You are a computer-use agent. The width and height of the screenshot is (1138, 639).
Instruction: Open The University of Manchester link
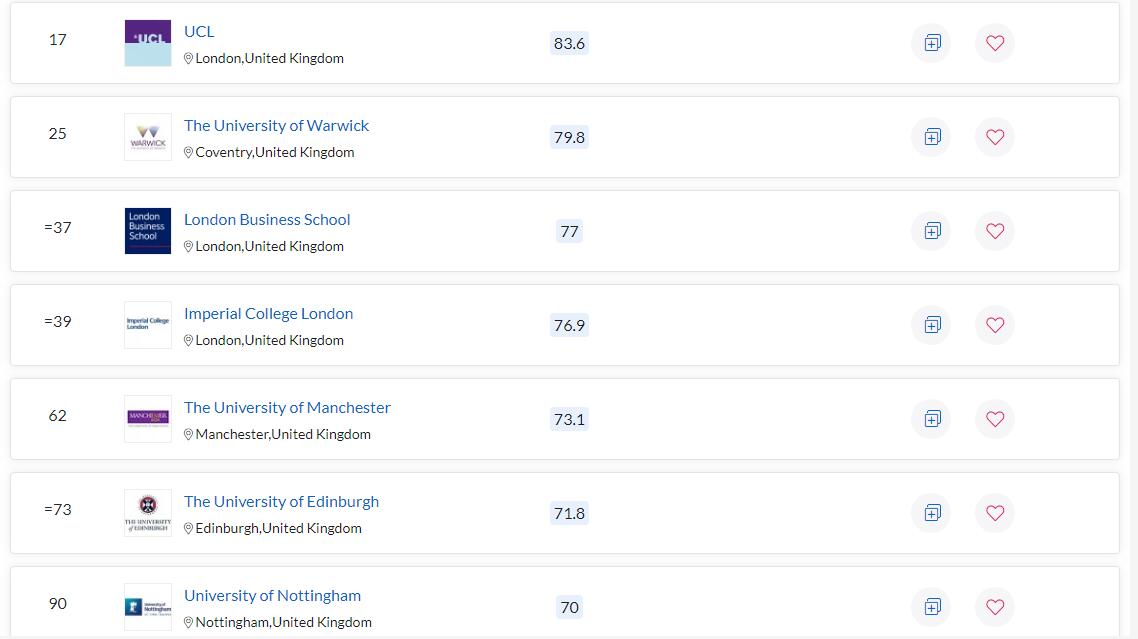[x=287, y=408]
